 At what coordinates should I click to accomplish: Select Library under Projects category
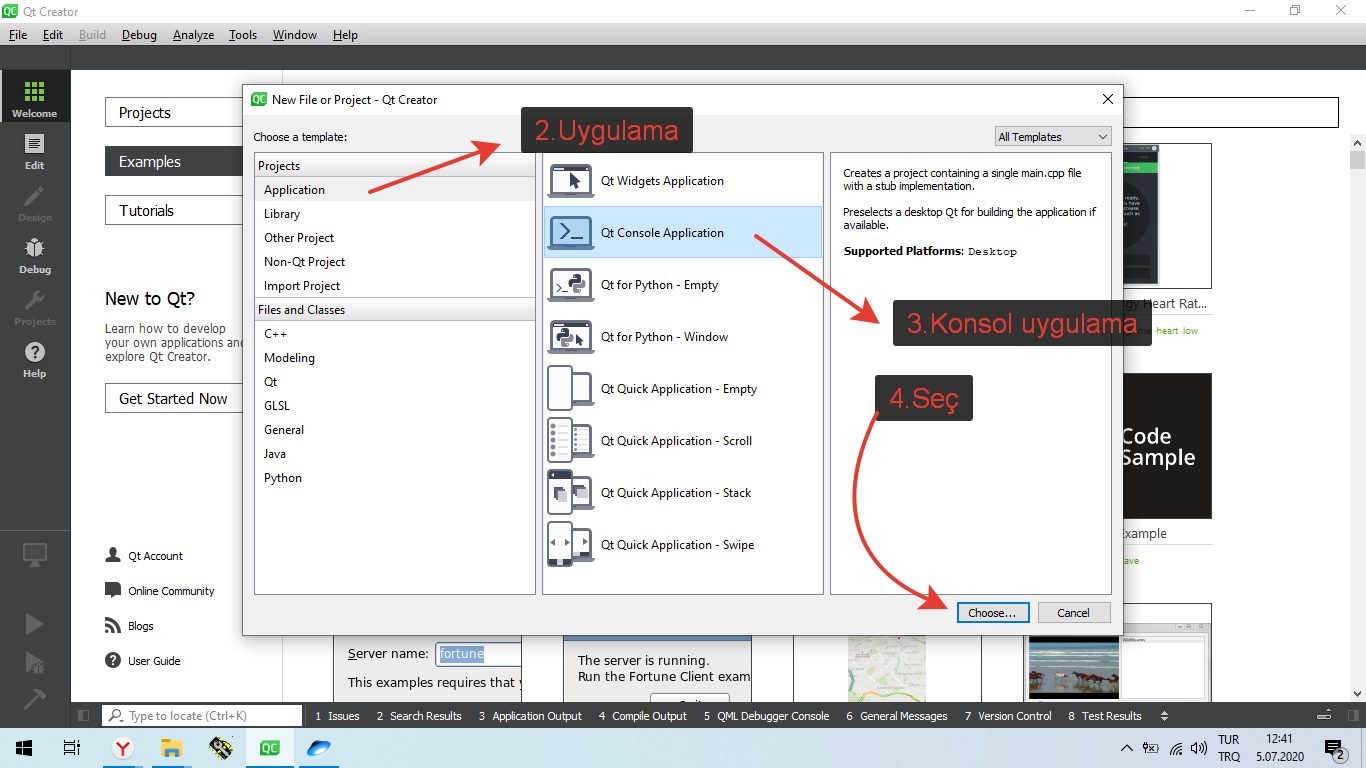click(x=282, y=214)
